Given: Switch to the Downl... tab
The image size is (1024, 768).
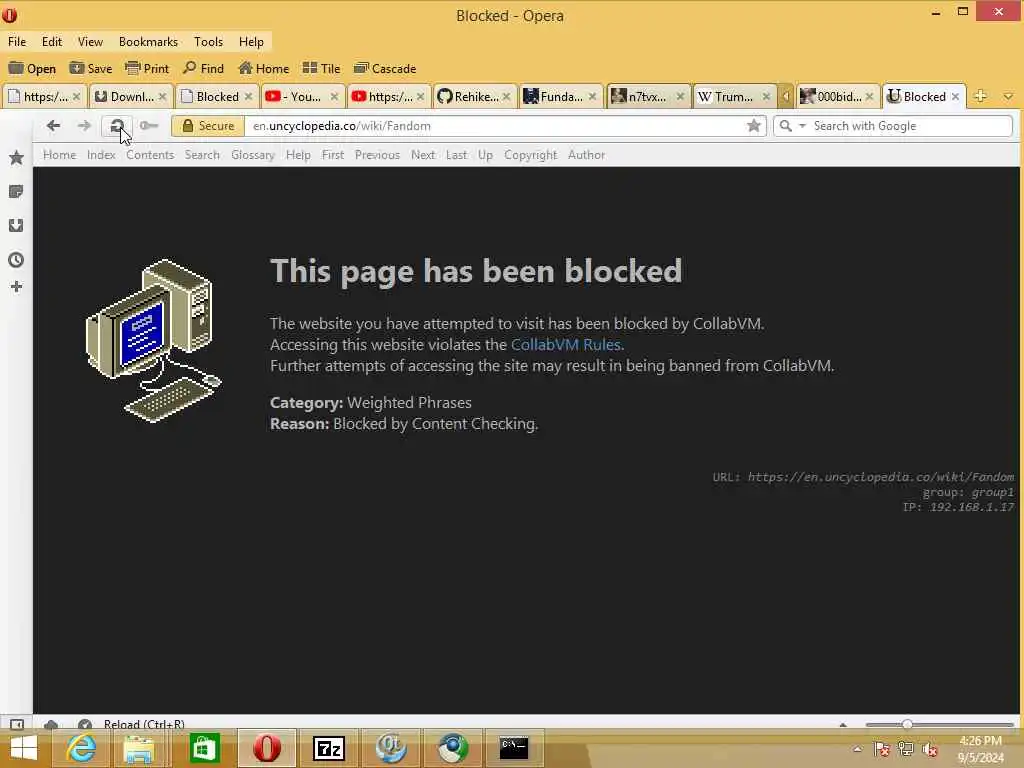Looking at the screenshot, I should point(131,97).
